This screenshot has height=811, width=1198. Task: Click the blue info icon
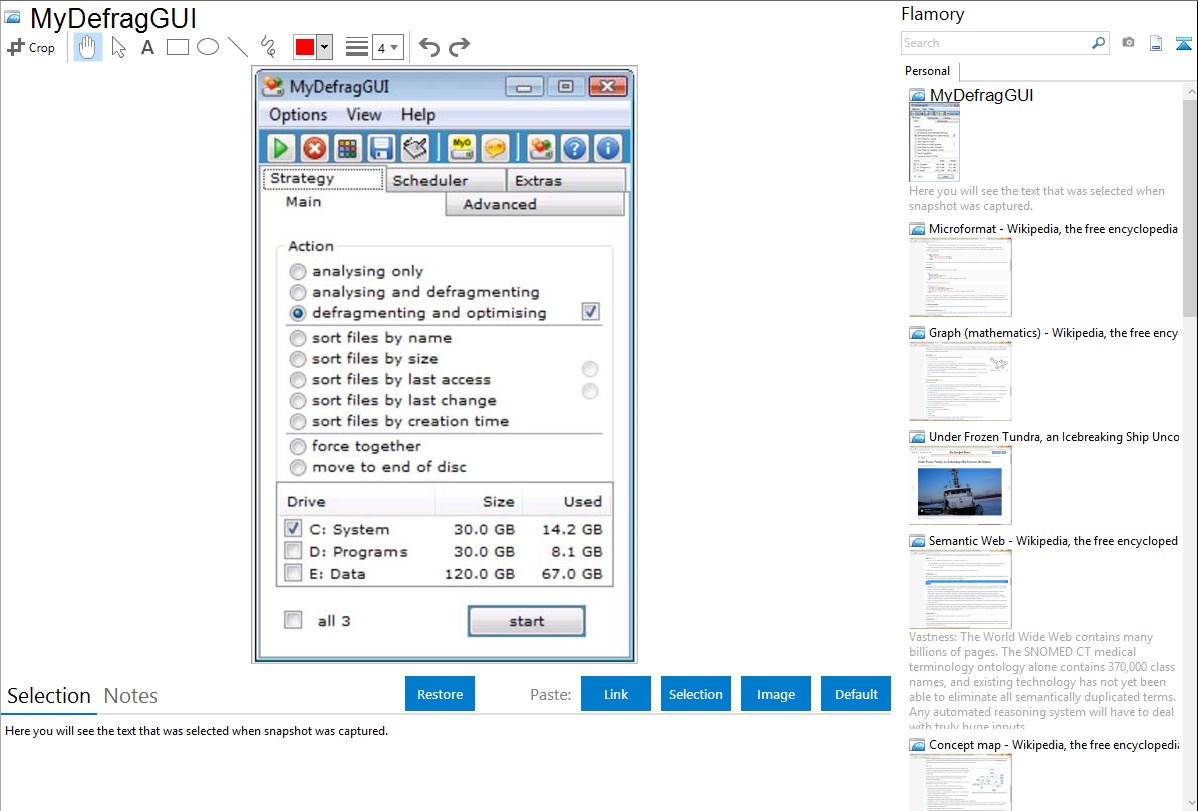click(608, 148)
